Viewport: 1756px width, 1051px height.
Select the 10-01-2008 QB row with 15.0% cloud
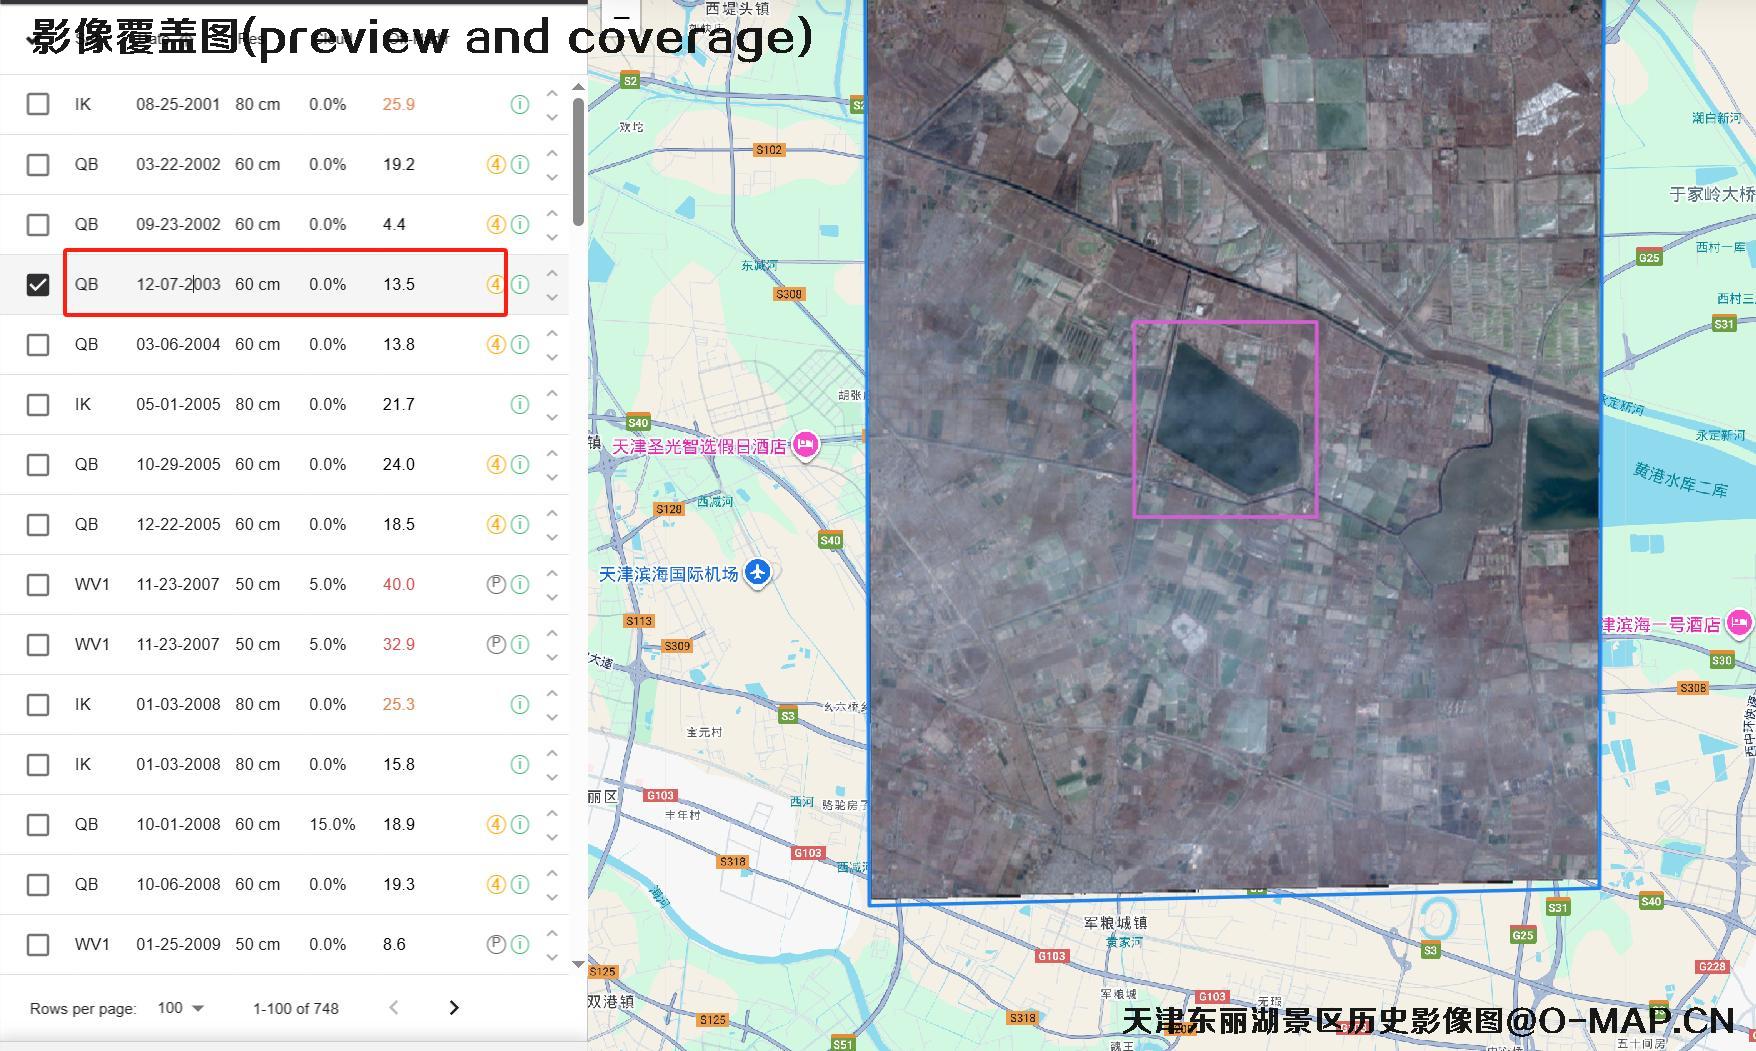[x=38, y=825]
